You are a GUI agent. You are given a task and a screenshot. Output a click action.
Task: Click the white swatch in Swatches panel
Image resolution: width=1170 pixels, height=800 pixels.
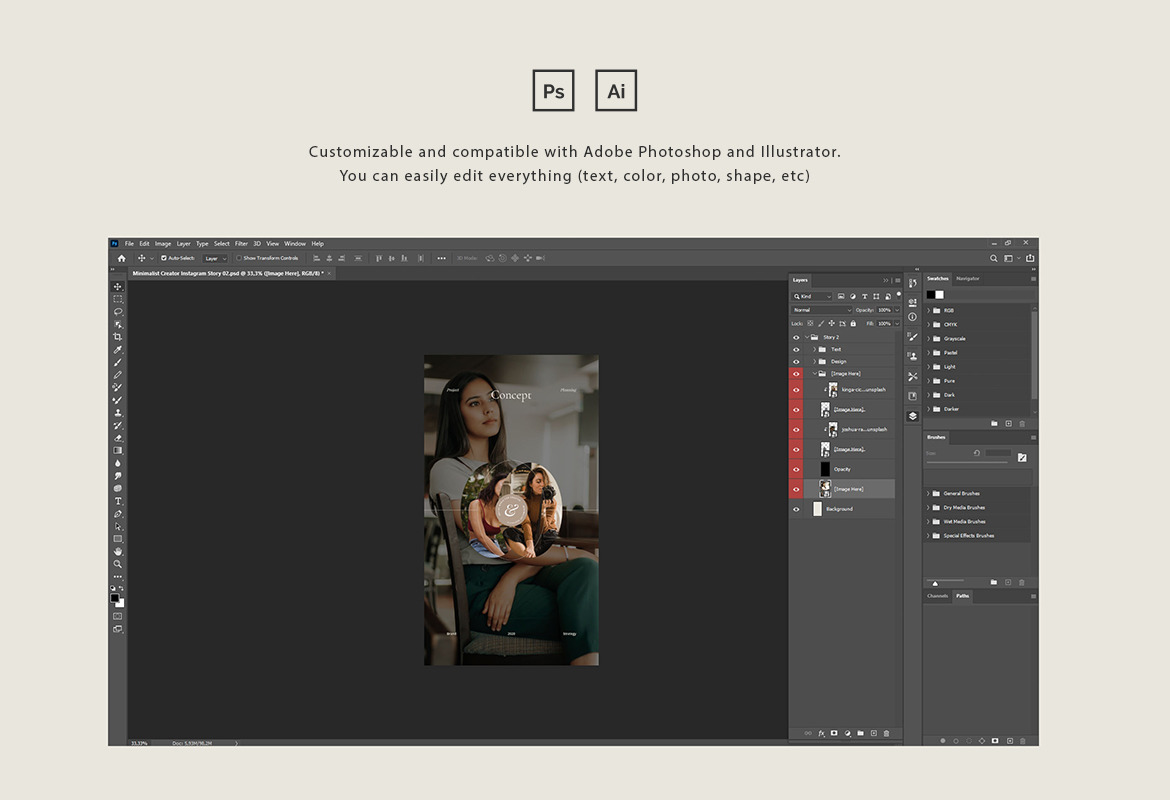939,295
